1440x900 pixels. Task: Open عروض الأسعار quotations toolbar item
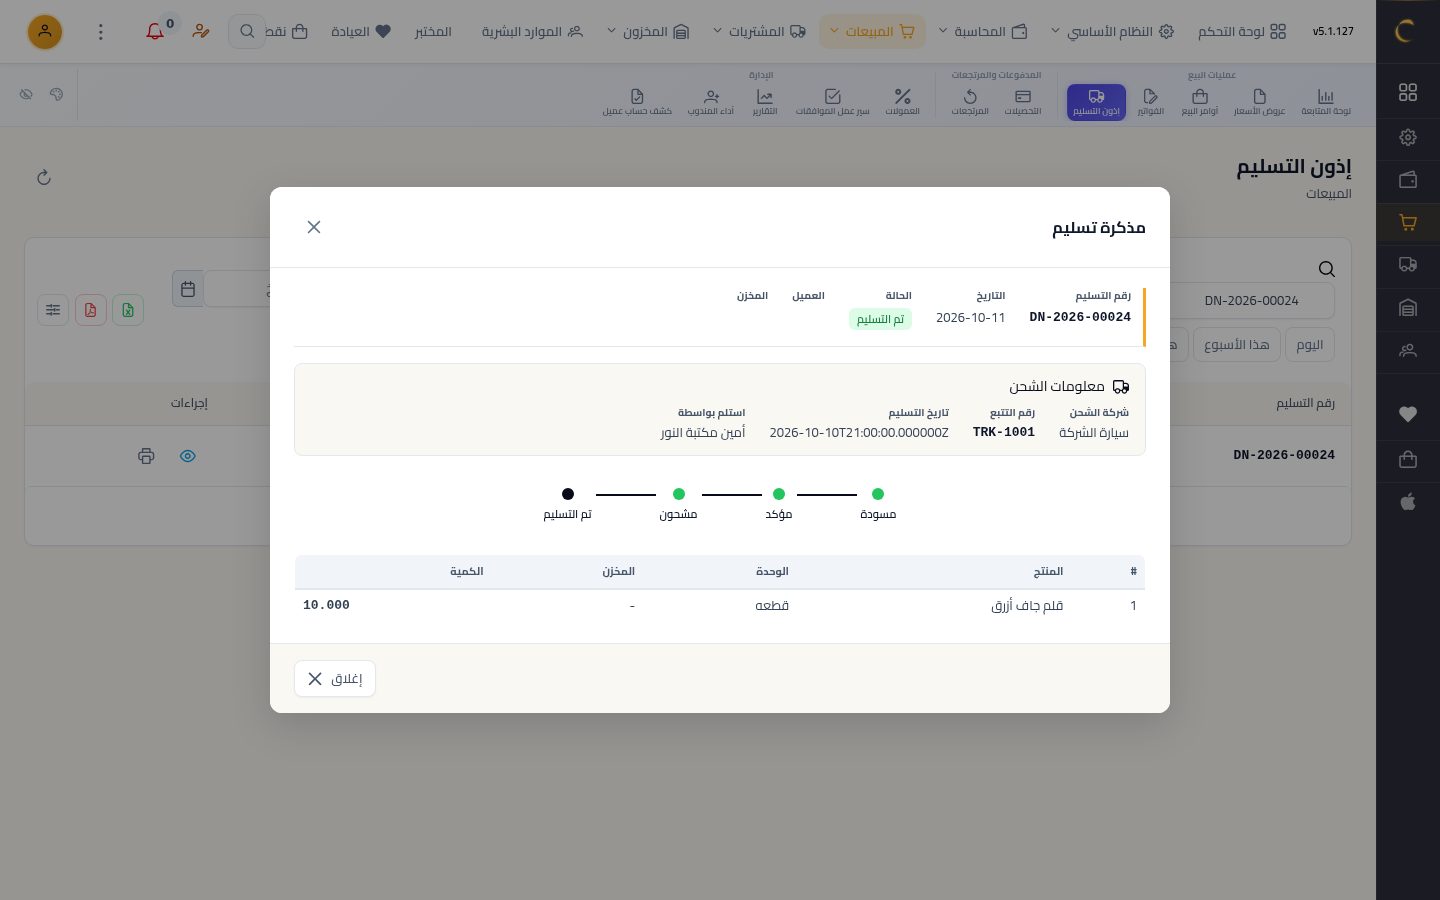pos(1259,102)
